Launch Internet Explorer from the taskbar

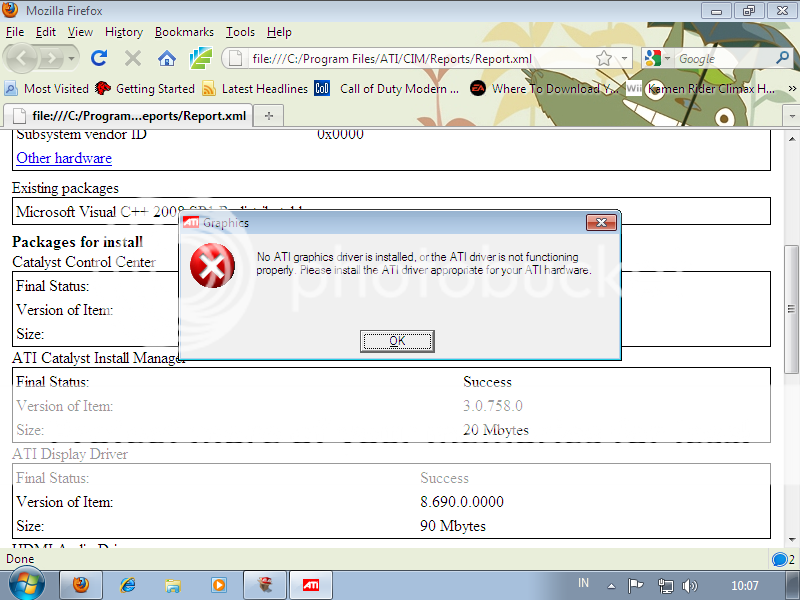coord(126,585)
